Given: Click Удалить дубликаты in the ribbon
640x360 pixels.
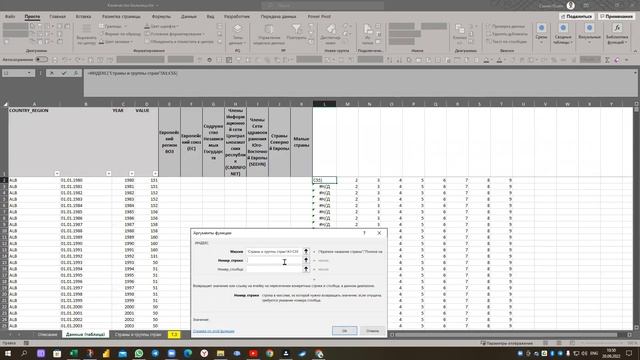Looking at the screenshot, I should (x=507, y=34).
